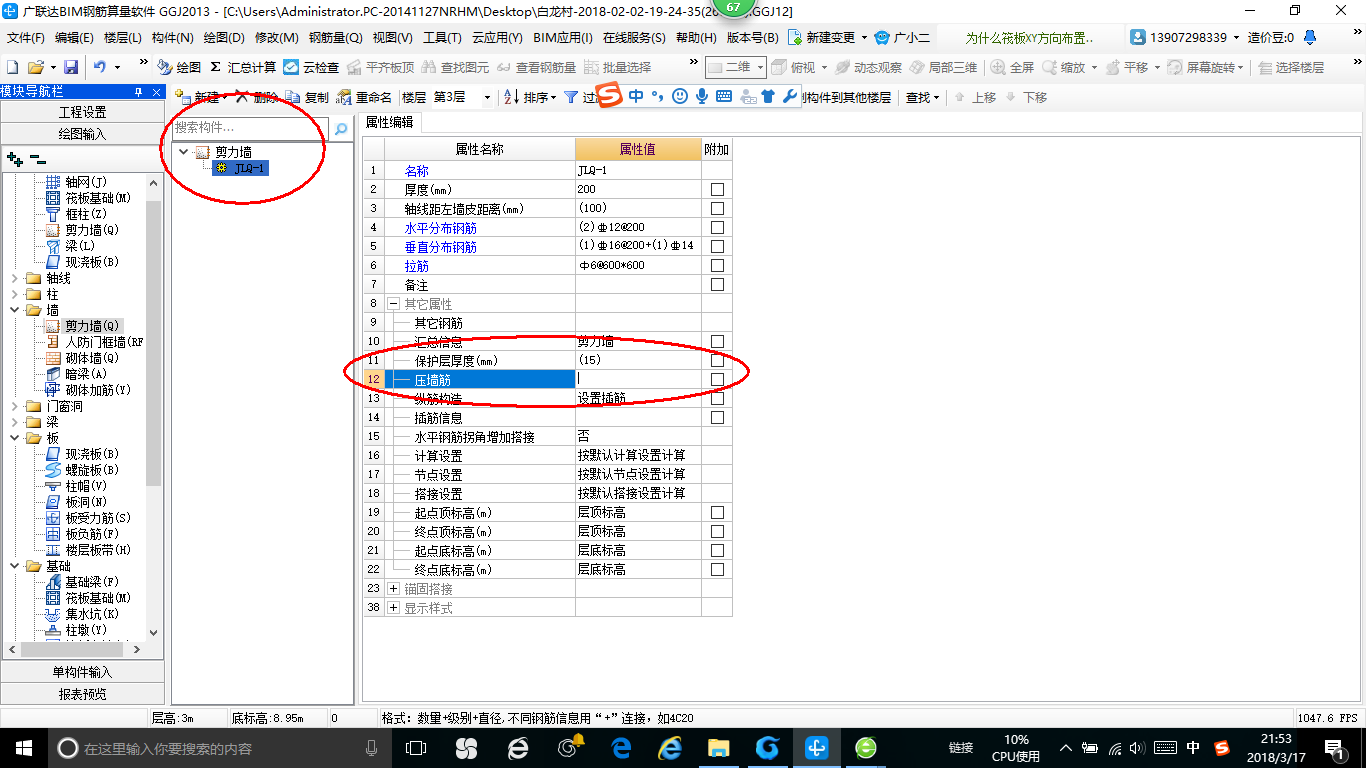Save project with the floppy icon
The width and height of the screenshot is (1366, 768).
[71, 67]
